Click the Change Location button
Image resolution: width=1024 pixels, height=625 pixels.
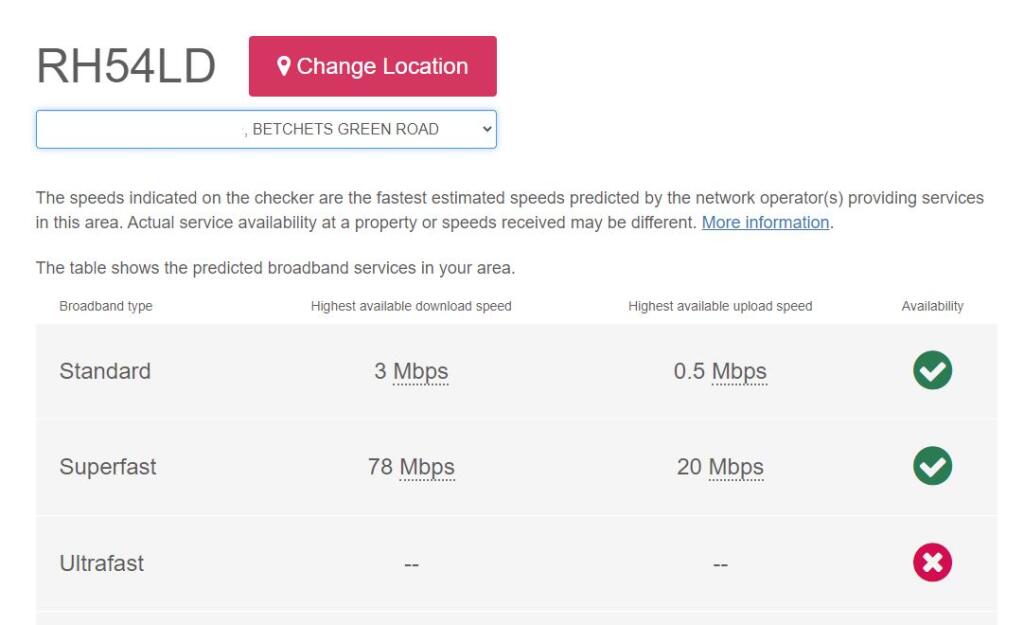click(372, 66)
